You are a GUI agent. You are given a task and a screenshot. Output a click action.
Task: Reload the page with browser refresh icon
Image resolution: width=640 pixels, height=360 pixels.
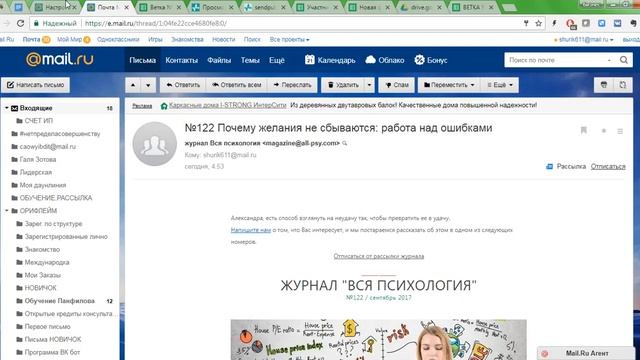click(20, 23)
